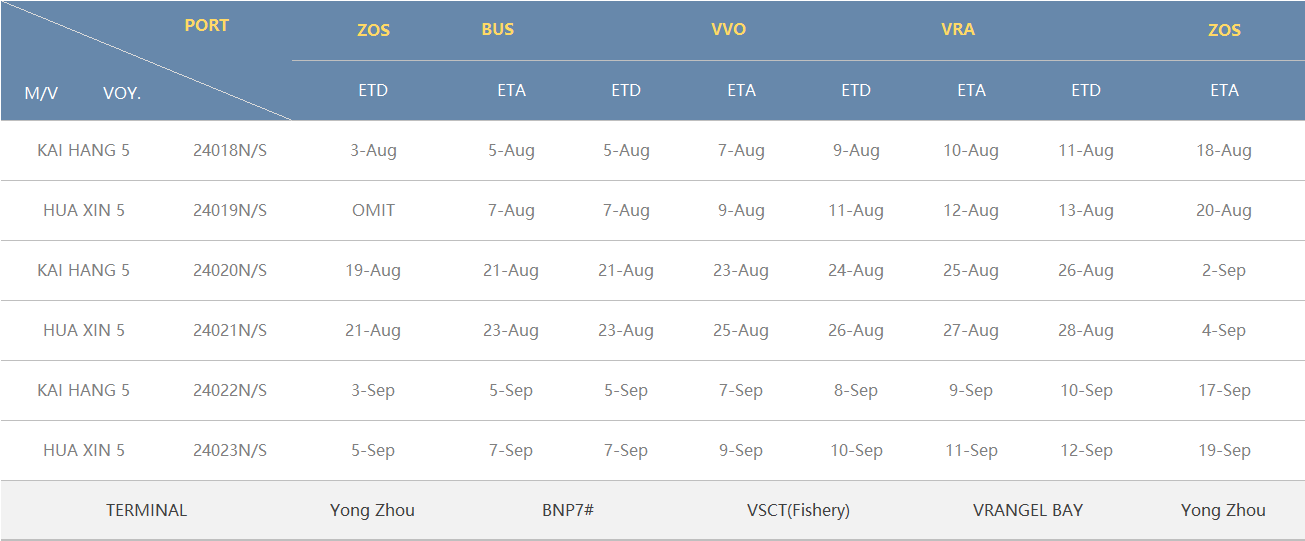Select the VOY. header label
The height and width of the screenshot is (541, 1305).
122,94
